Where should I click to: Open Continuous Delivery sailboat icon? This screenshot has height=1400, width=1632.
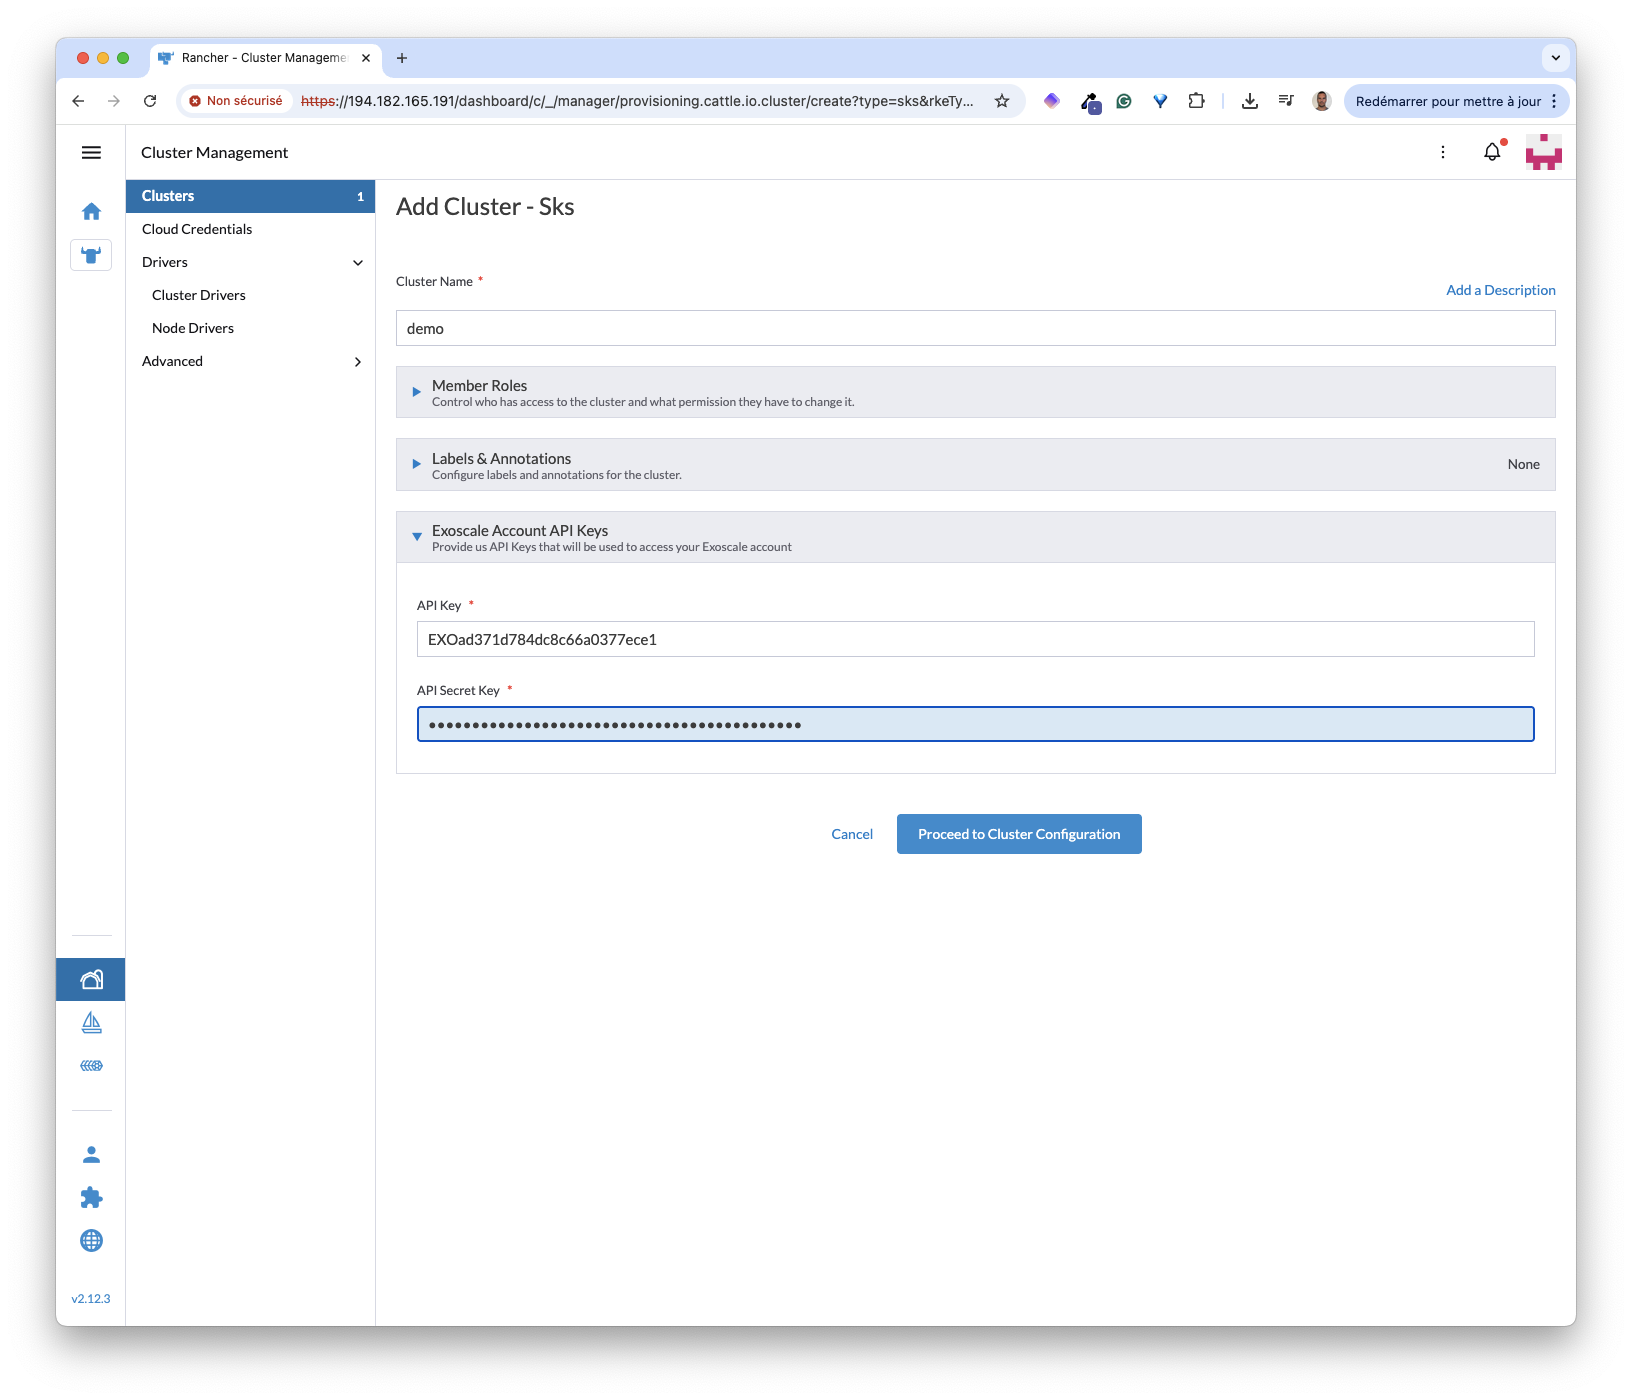click(91, 1022)
